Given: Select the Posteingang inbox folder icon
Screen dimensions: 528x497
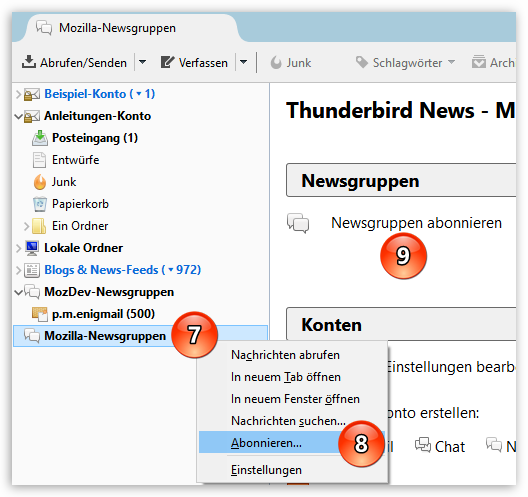Looking at the screenshot, I should point(40,138).
